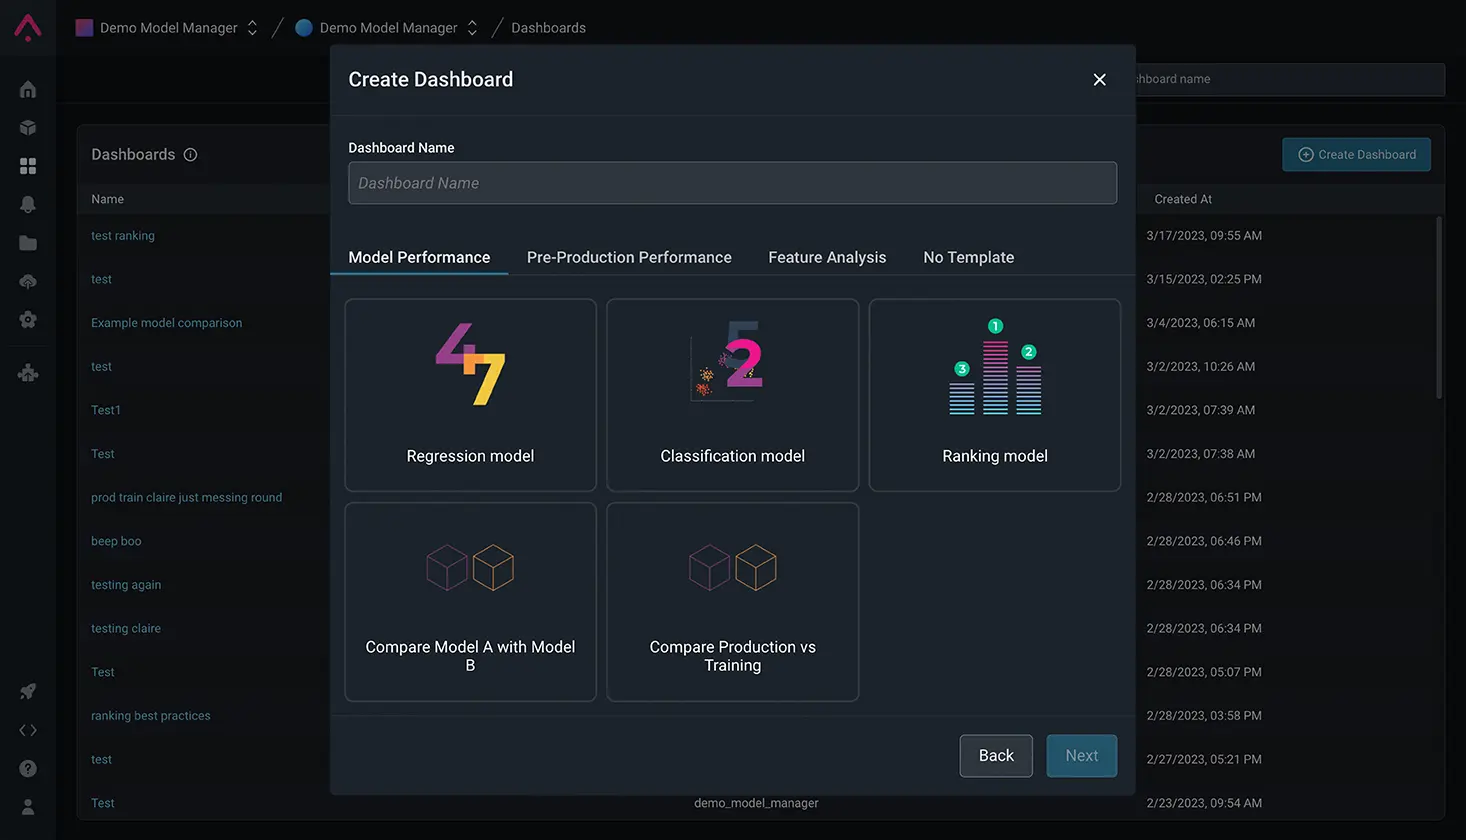The height and width of the screenshot is (840, 1466).
Task: Open the Dashboards grid sidebar icon
Action: coord(28,166)
